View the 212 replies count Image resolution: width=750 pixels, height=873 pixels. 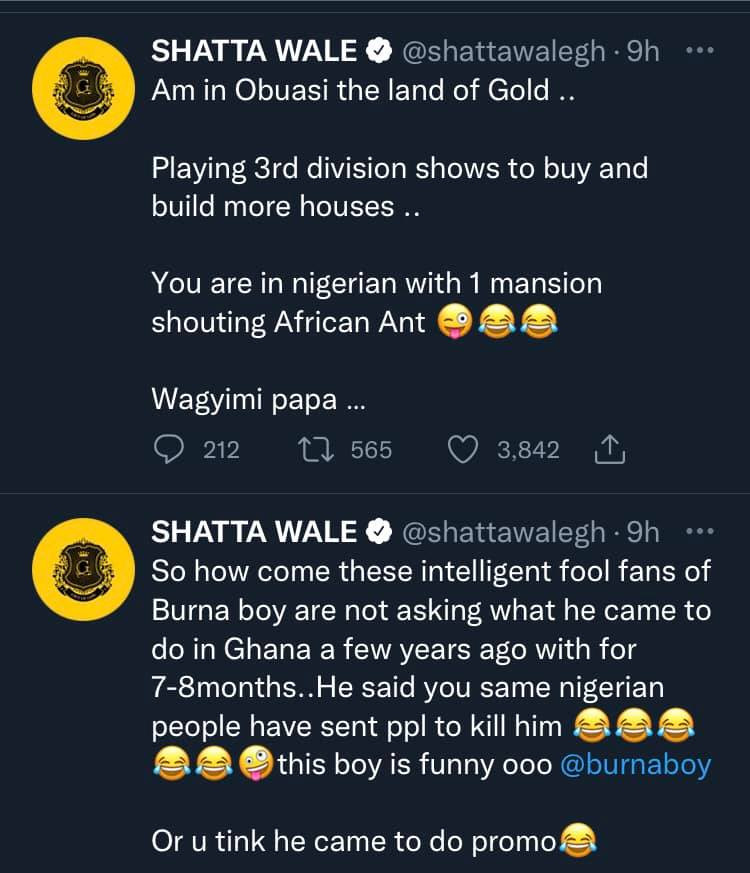[x=221, y=451]
